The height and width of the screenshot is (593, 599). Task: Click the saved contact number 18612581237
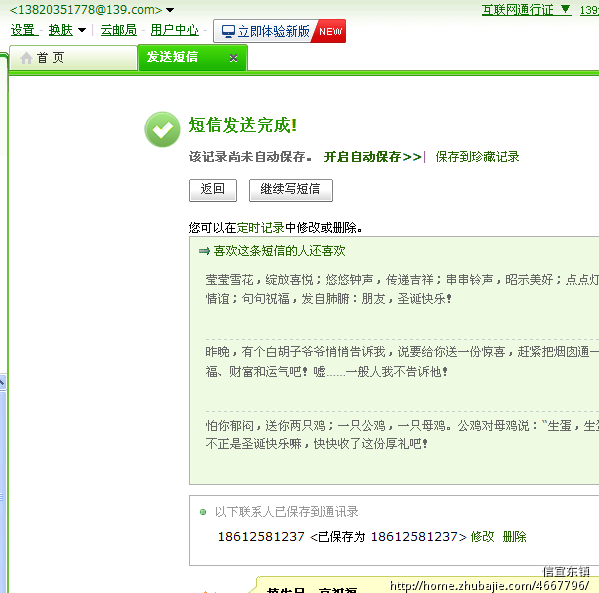click(261, 537)
